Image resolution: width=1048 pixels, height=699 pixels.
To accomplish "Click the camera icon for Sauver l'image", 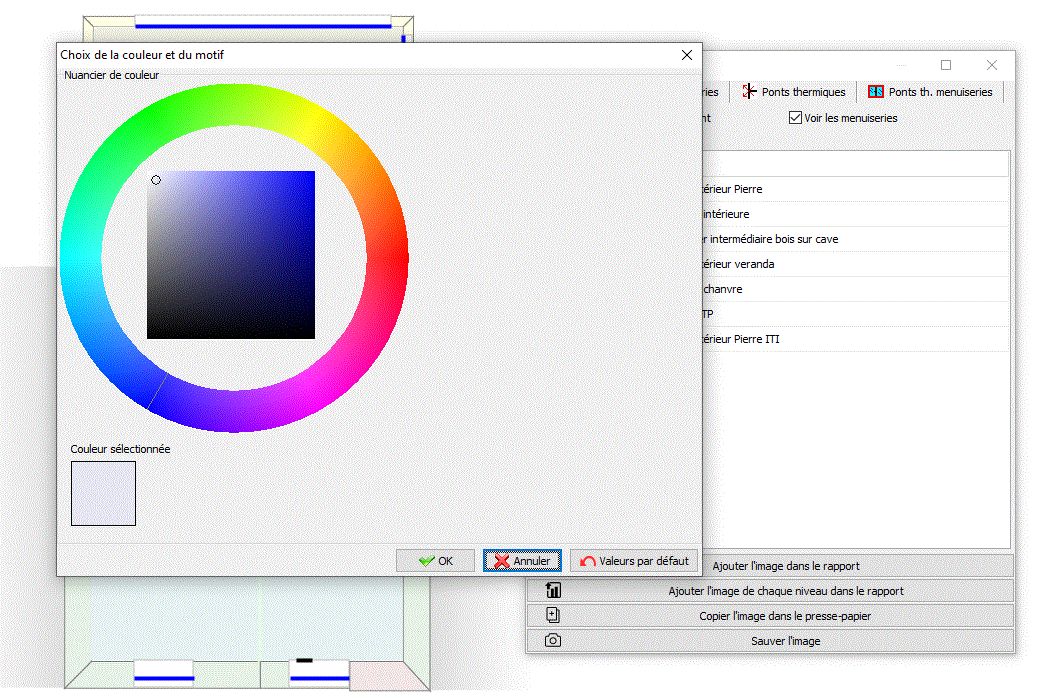I will tap(552, 640).
